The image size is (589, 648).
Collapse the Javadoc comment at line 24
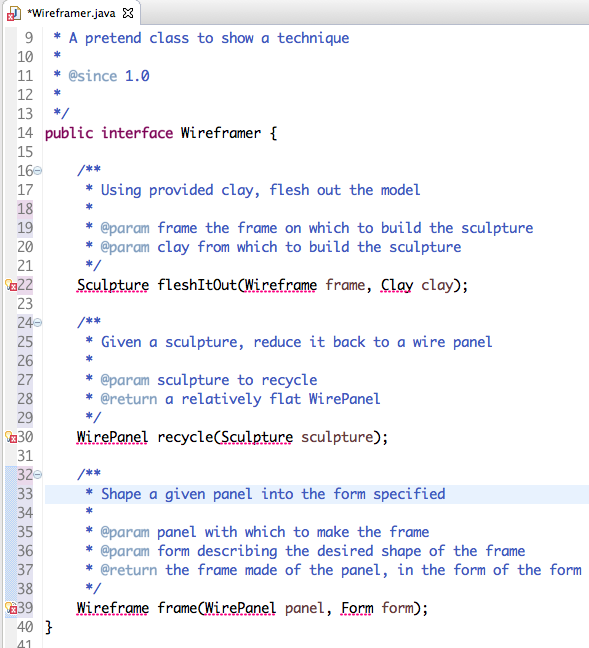[38, 322]
